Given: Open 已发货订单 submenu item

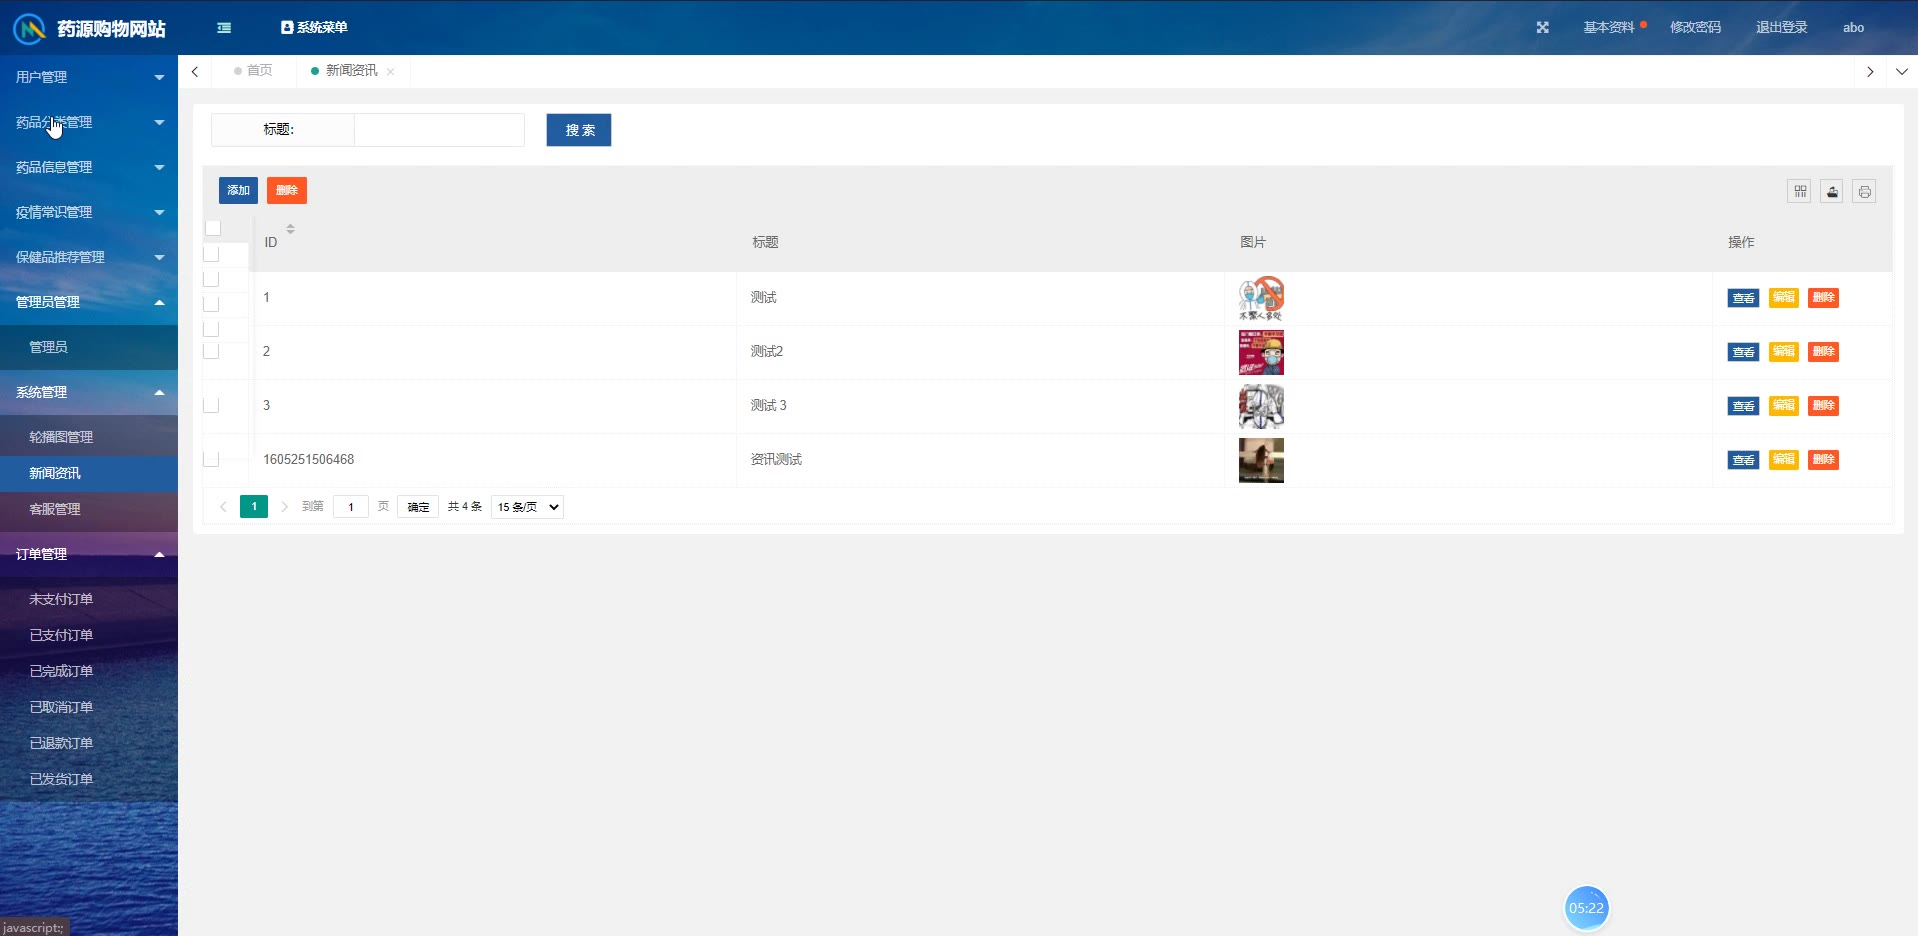Looking at the screenshot, I should click(89, 779).
